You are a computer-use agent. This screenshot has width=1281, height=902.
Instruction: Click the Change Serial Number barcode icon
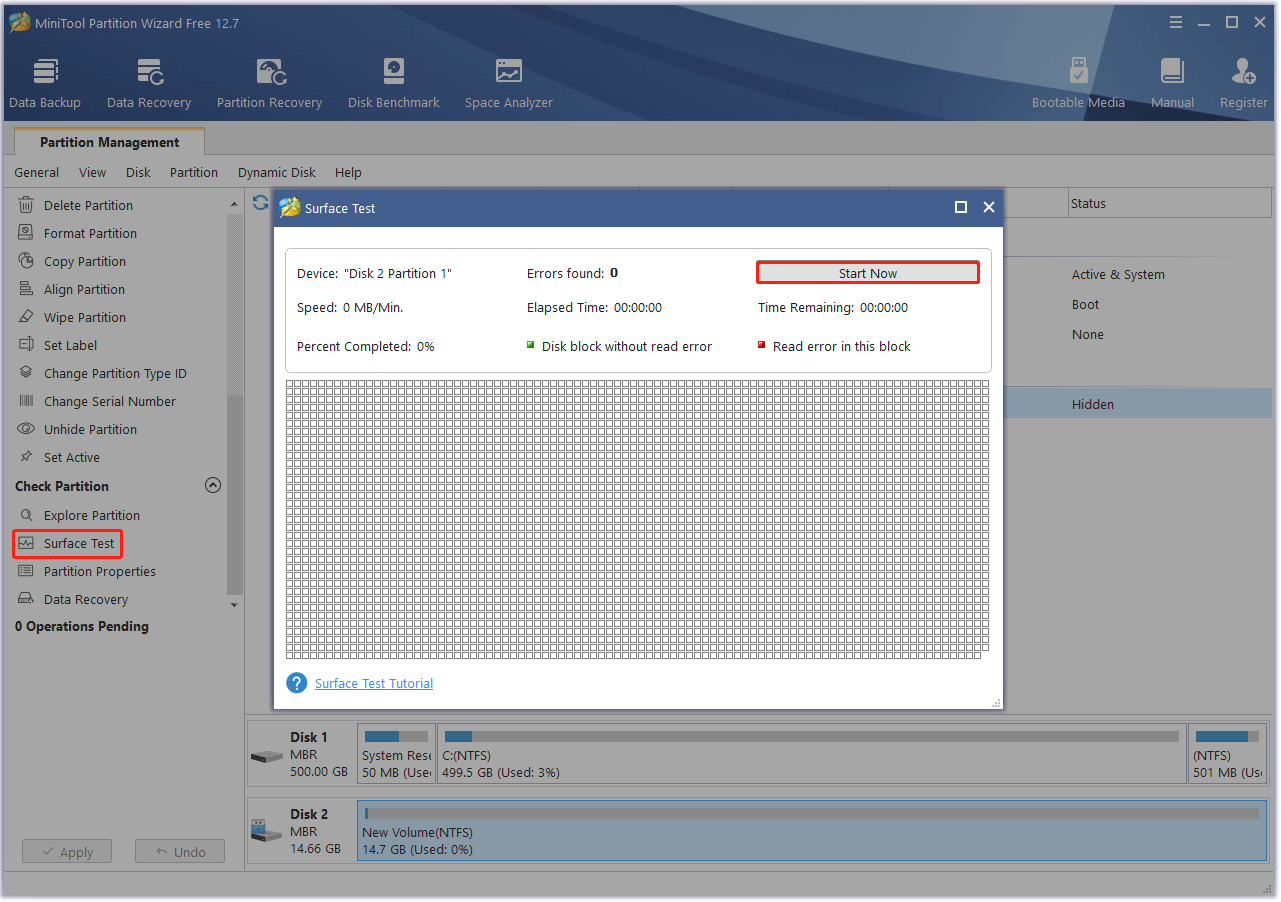click(x=26, y=401)
